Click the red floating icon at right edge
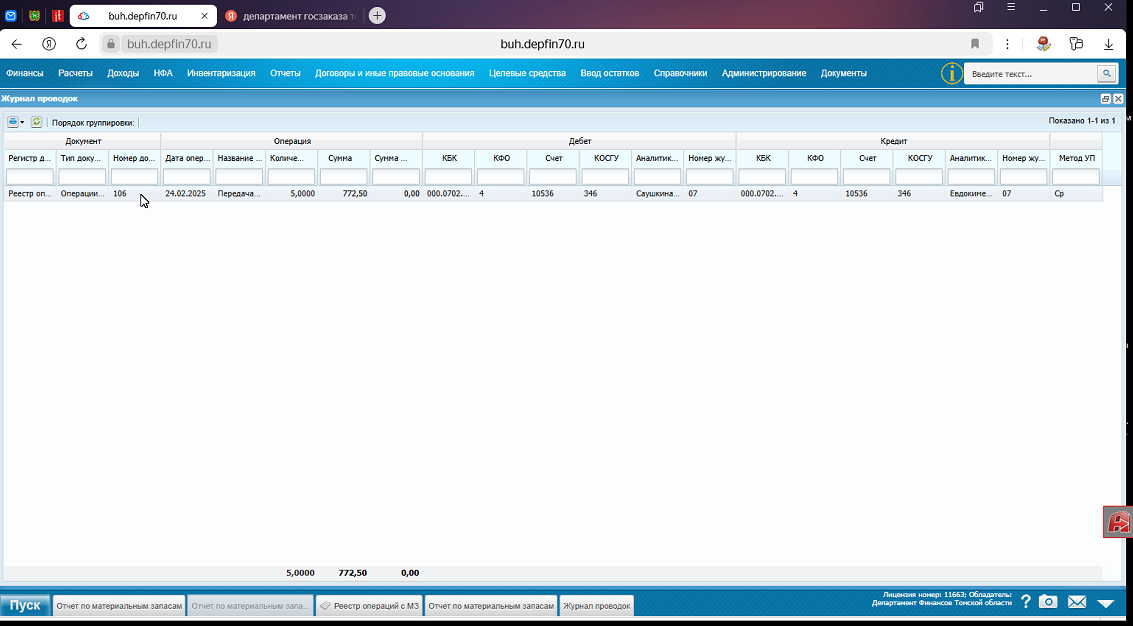 click(x=1119, y=522)
